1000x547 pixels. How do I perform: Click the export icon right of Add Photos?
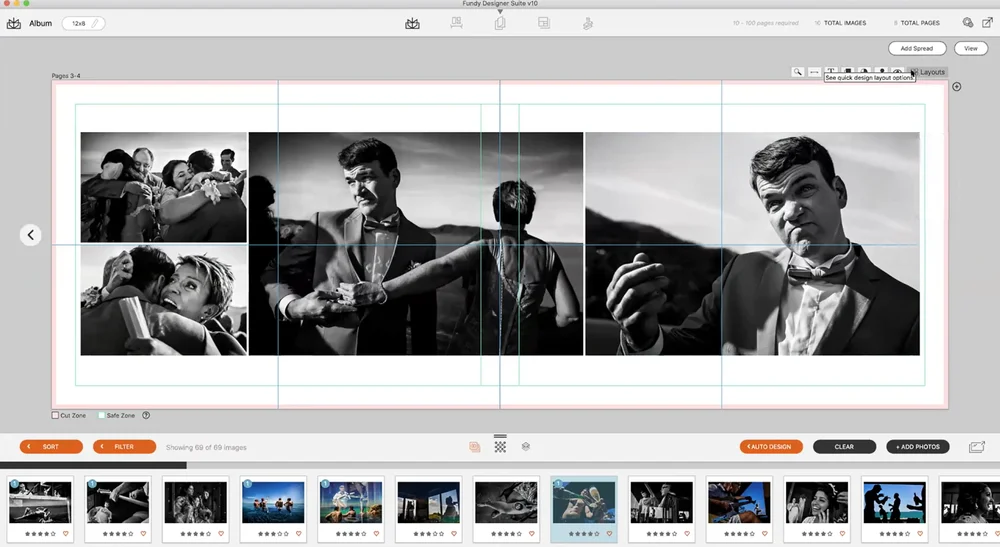[976, 447]
